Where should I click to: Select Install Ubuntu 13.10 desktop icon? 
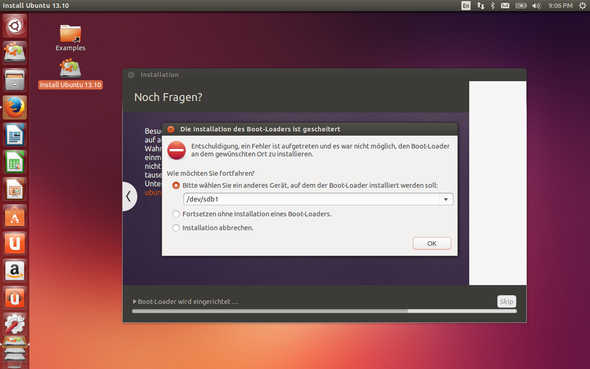[70, 74]
